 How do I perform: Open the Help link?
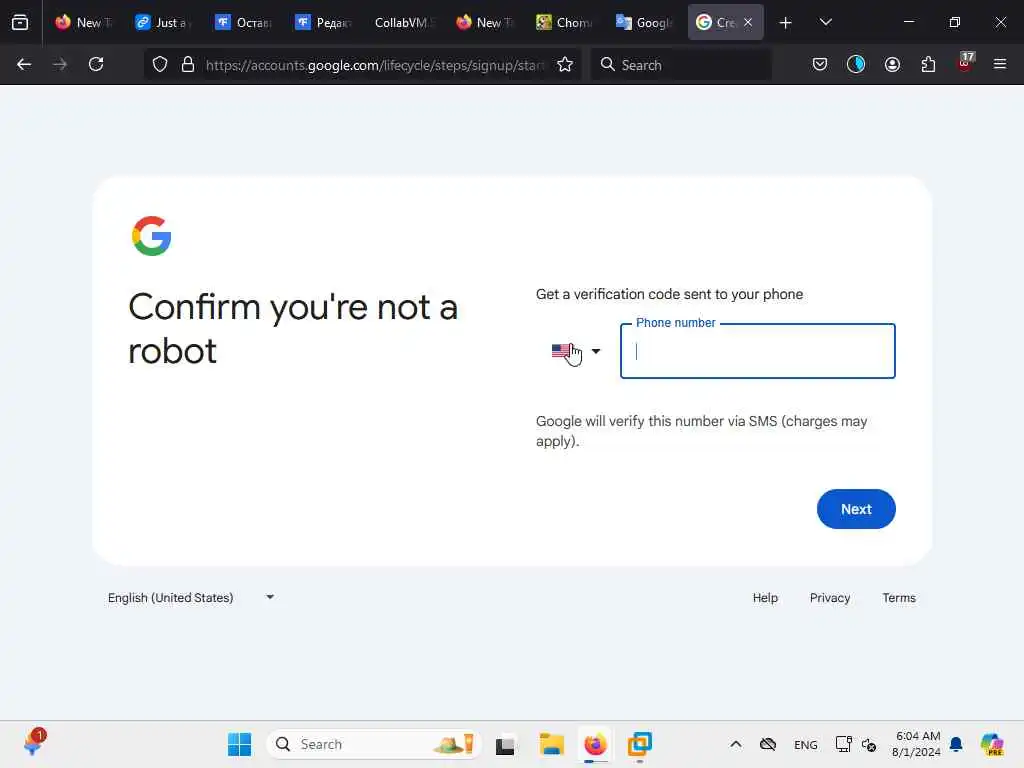pyautogui.click(x=765, y=598)
